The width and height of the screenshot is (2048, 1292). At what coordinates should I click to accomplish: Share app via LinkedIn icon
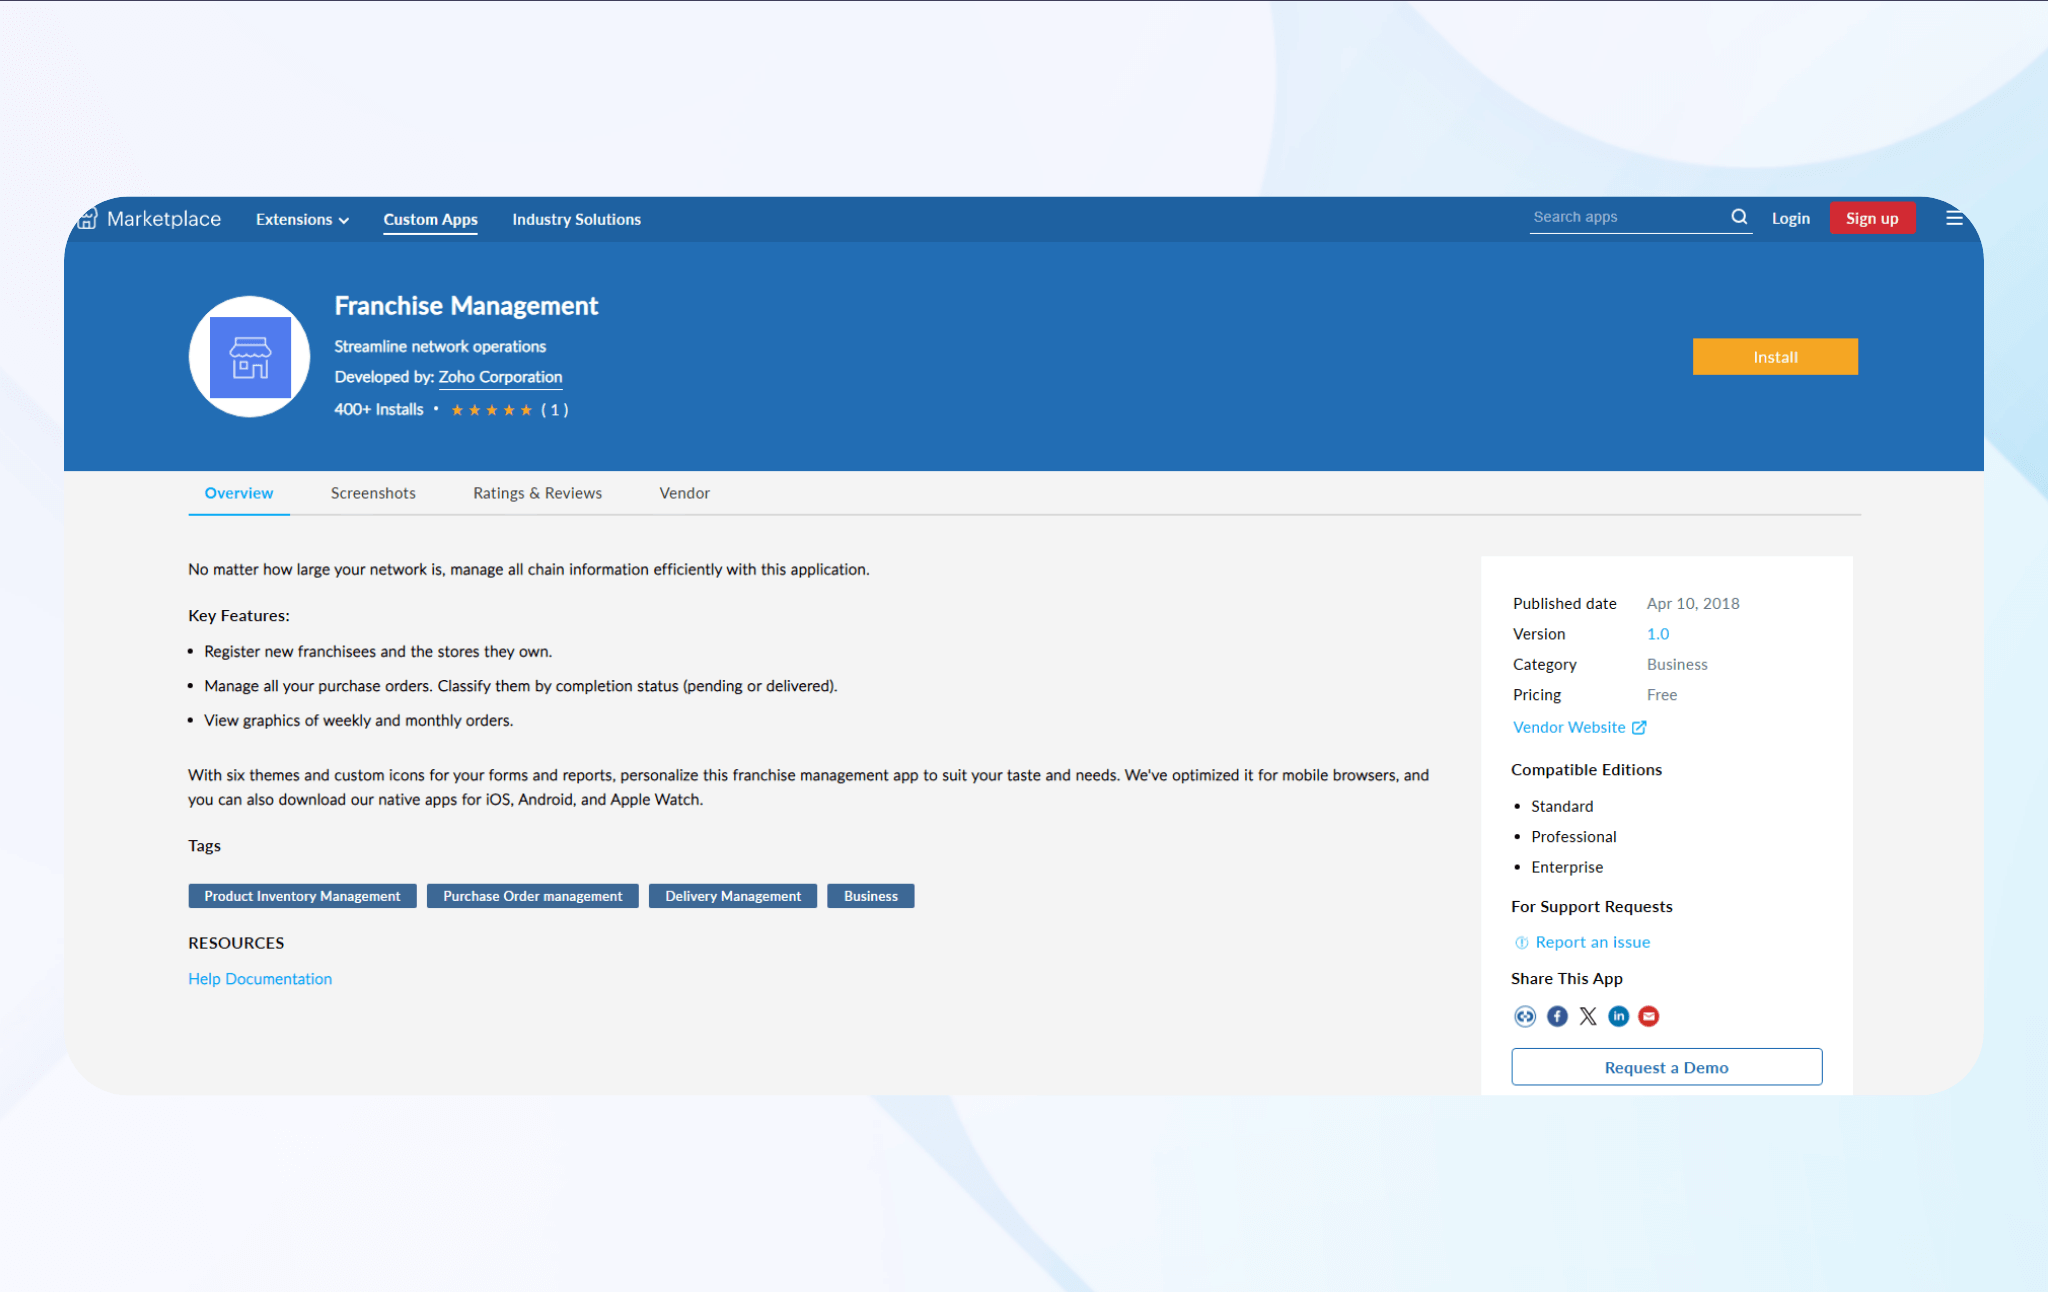click(1618, 1016)
